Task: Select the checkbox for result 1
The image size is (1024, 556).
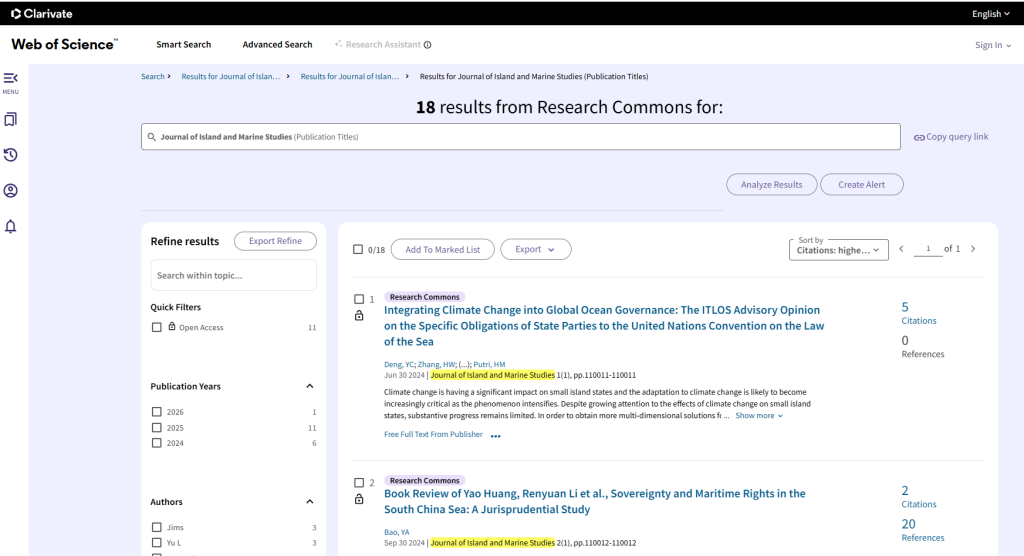Action: (359, 299)
